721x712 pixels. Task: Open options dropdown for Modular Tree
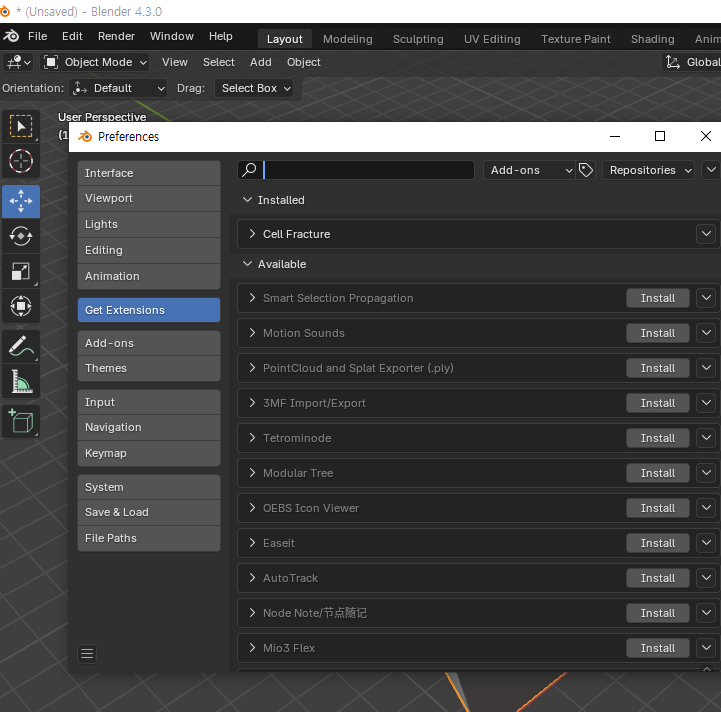(x=706, y=472)
